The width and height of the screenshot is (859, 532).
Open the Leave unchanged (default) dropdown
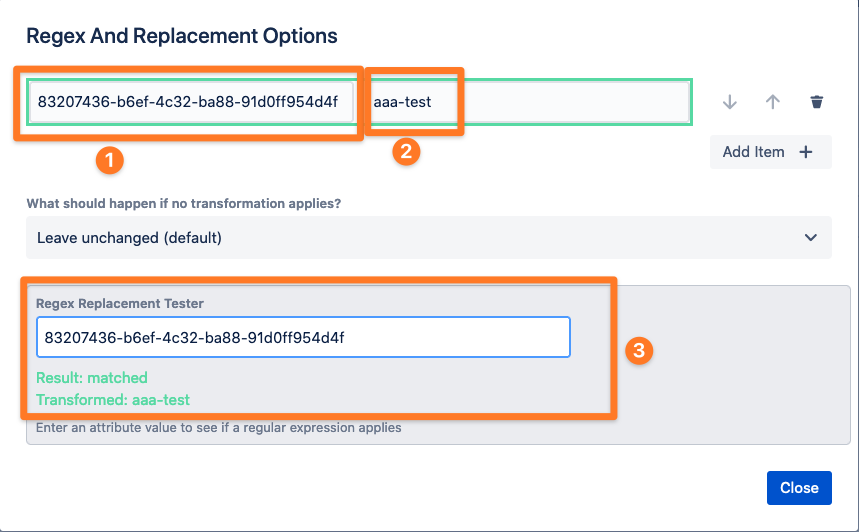tap(429, 237)
